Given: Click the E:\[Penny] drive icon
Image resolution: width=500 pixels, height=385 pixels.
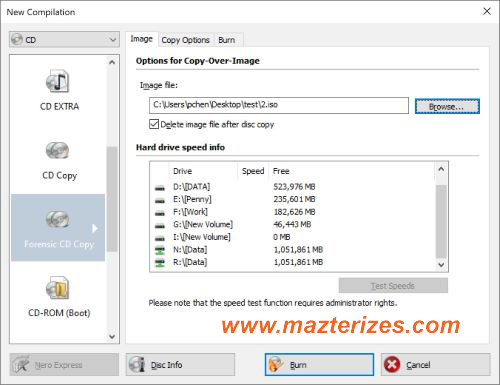Looking at the screenshot, I should tap(160, 200).
